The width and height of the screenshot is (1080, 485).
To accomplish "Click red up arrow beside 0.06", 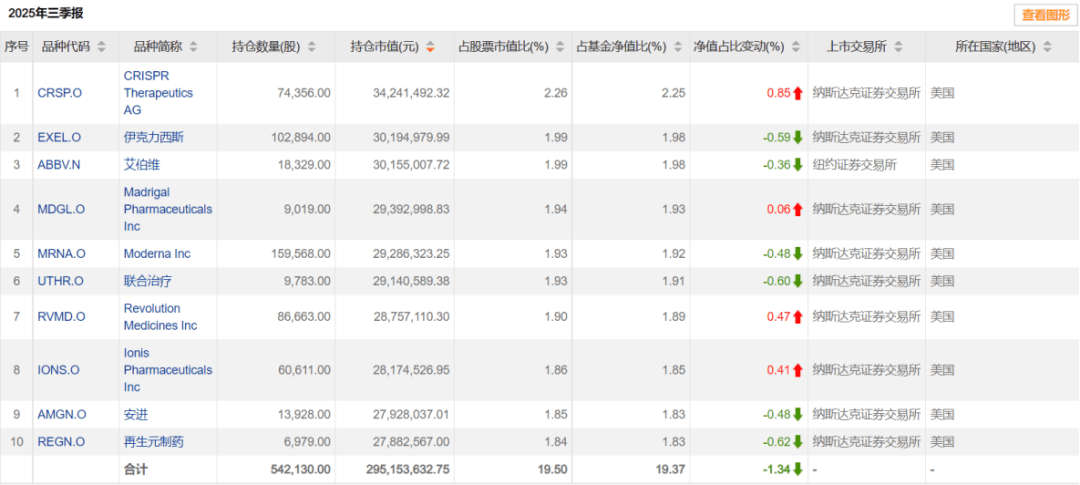I will click(798, 209).
